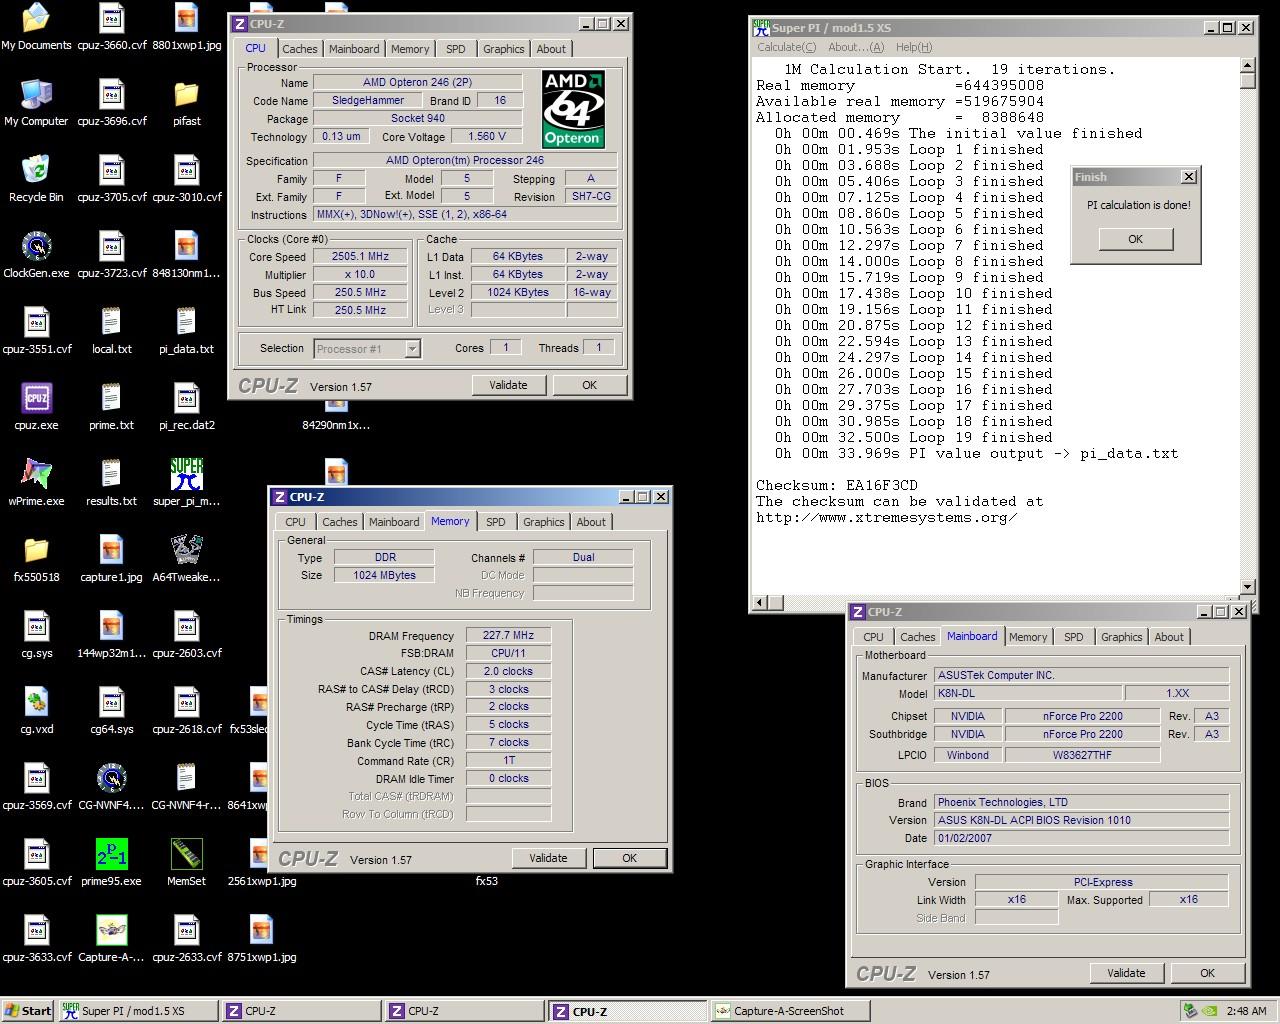Viewport: 1280px width, 1024px height.
Task: Select the cpuz.exe desktop icon
Action: click(36, 398)
